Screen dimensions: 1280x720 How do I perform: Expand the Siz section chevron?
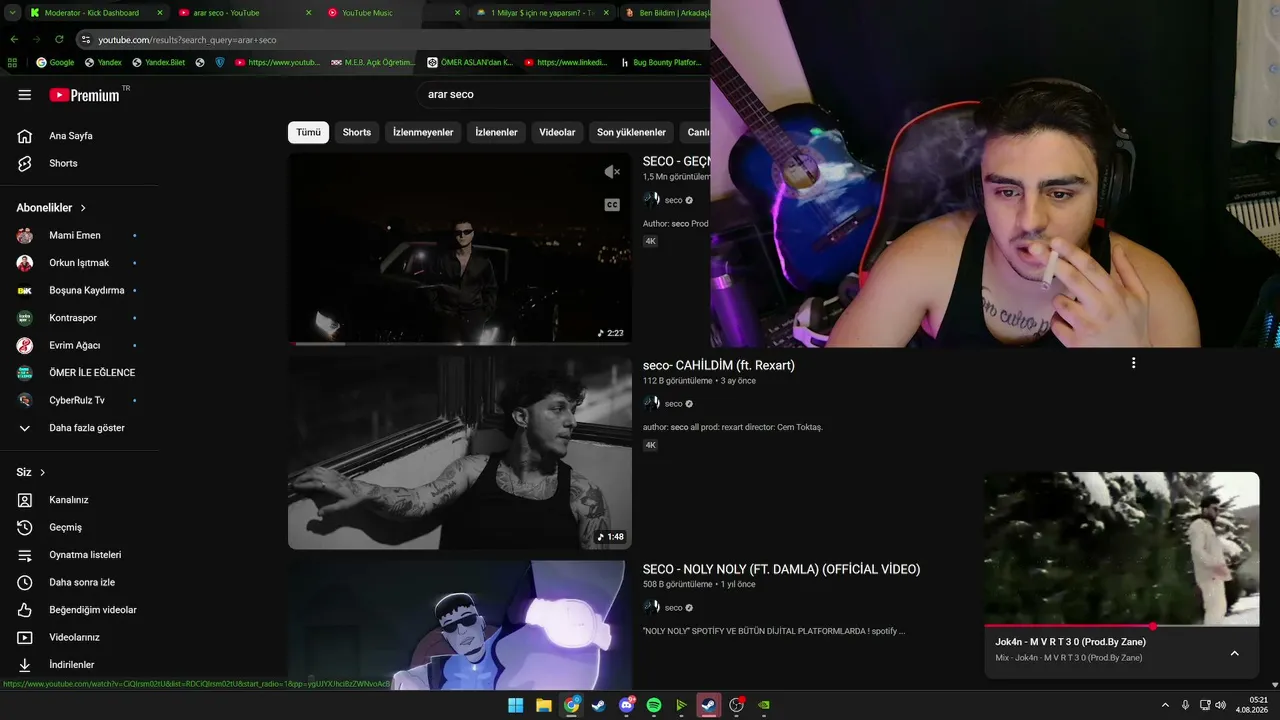43,472
